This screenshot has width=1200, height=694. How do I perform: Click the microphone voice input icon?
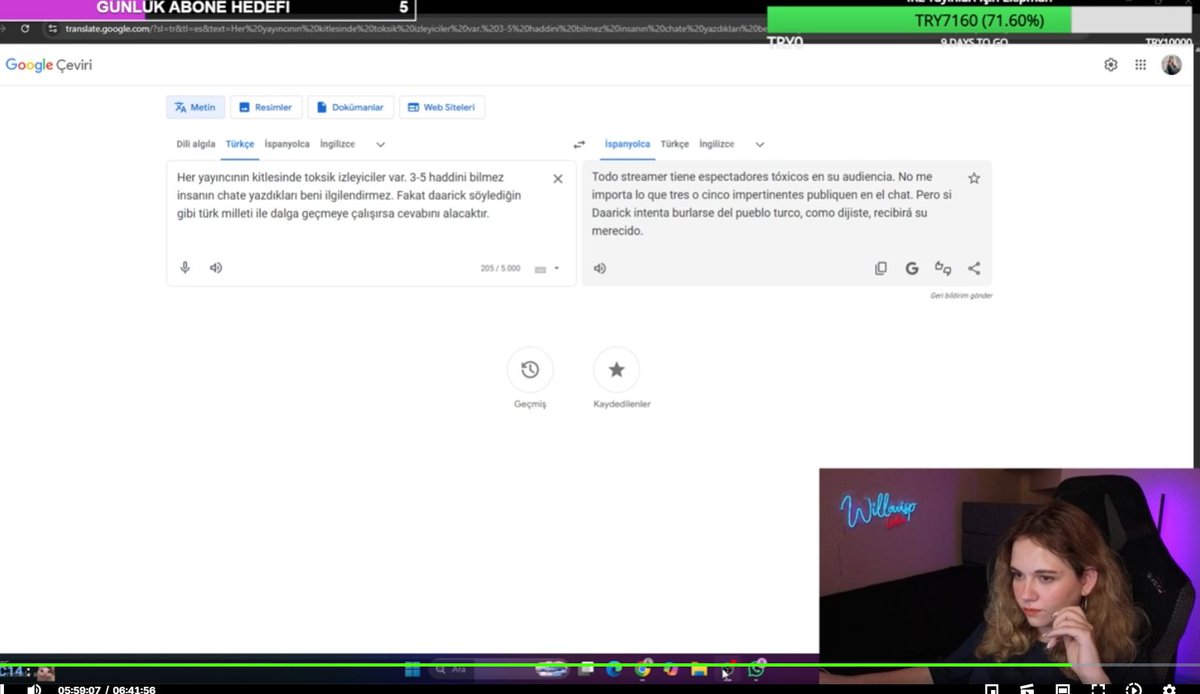pyautogui.click(x=185, y=268)
